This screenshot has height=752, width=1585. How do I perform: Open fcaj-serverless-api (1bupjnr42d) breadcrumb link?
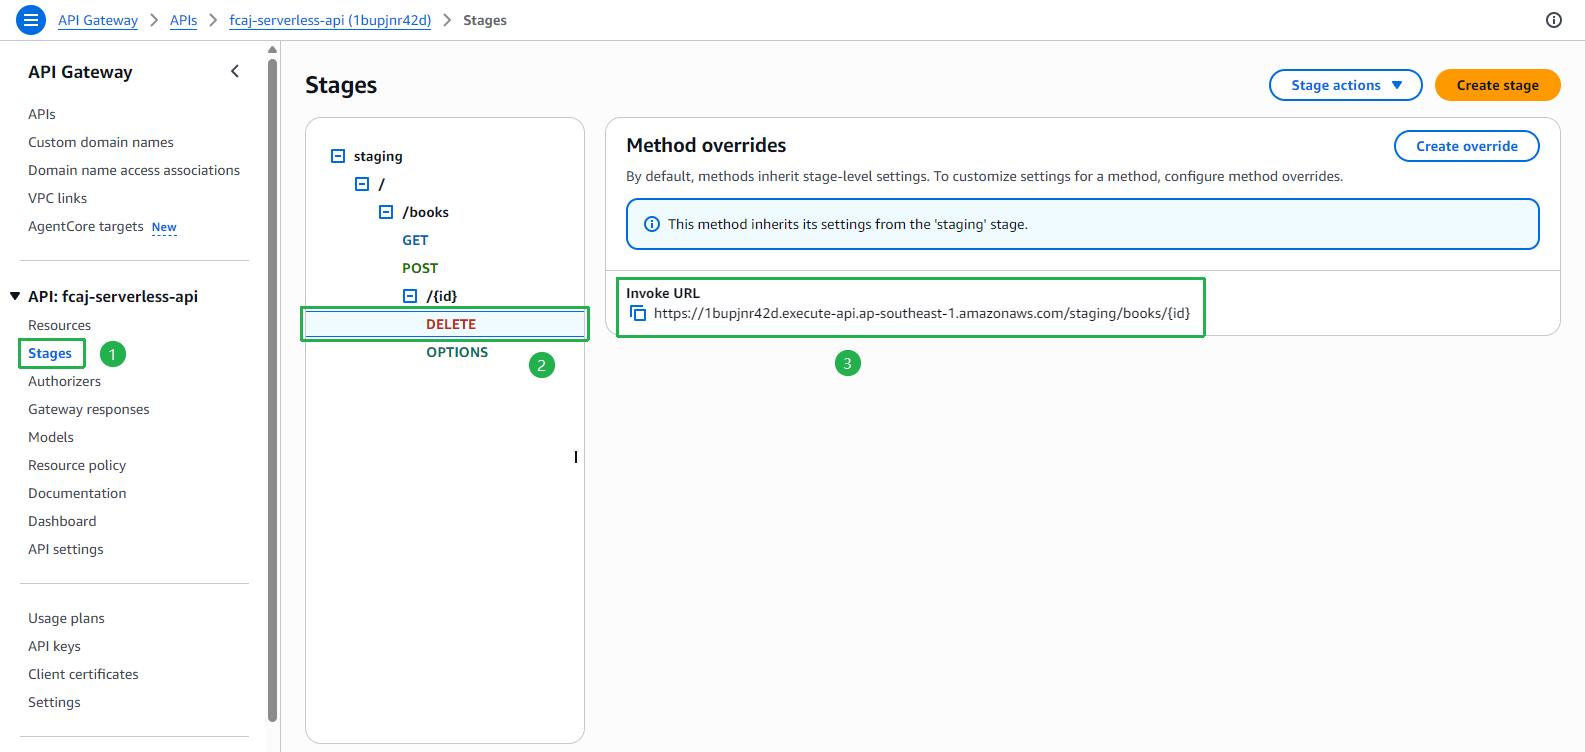[x=330, y=20]
